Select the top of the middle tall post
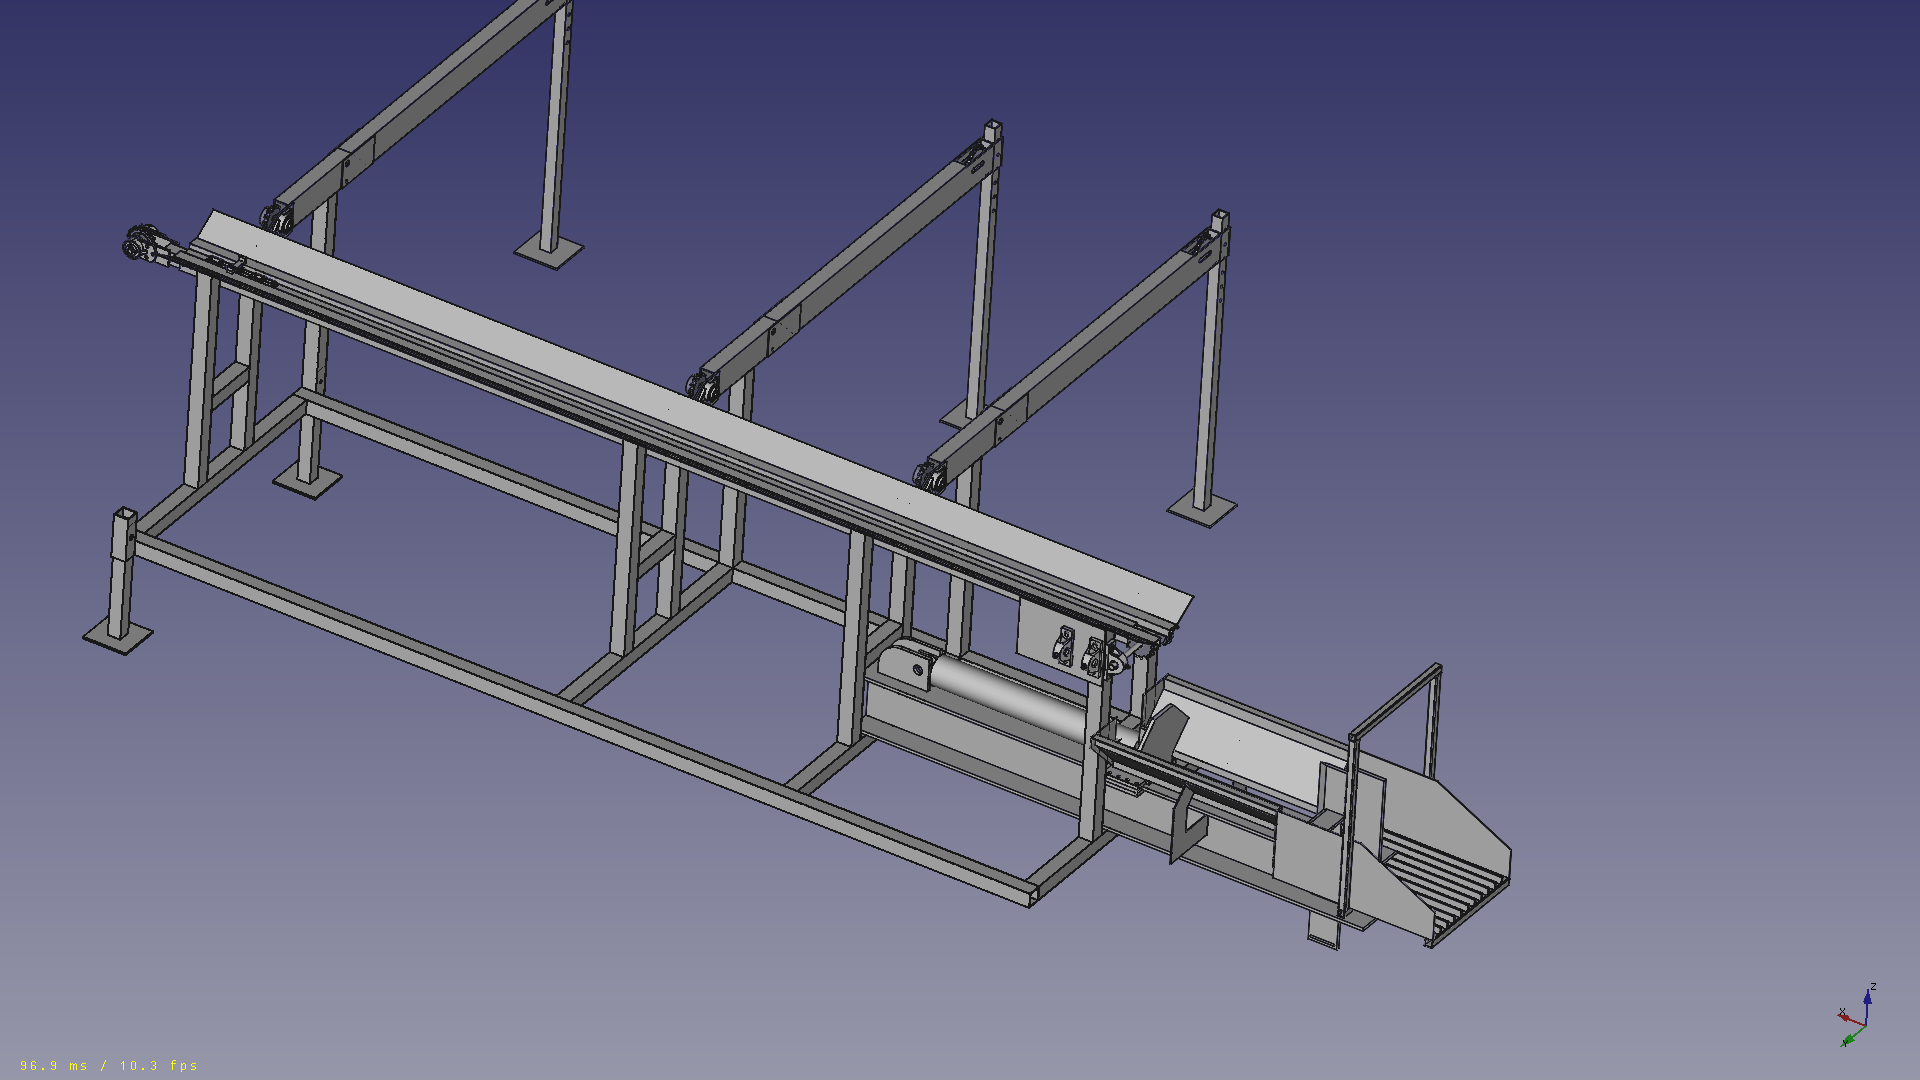 pos(992,130)
